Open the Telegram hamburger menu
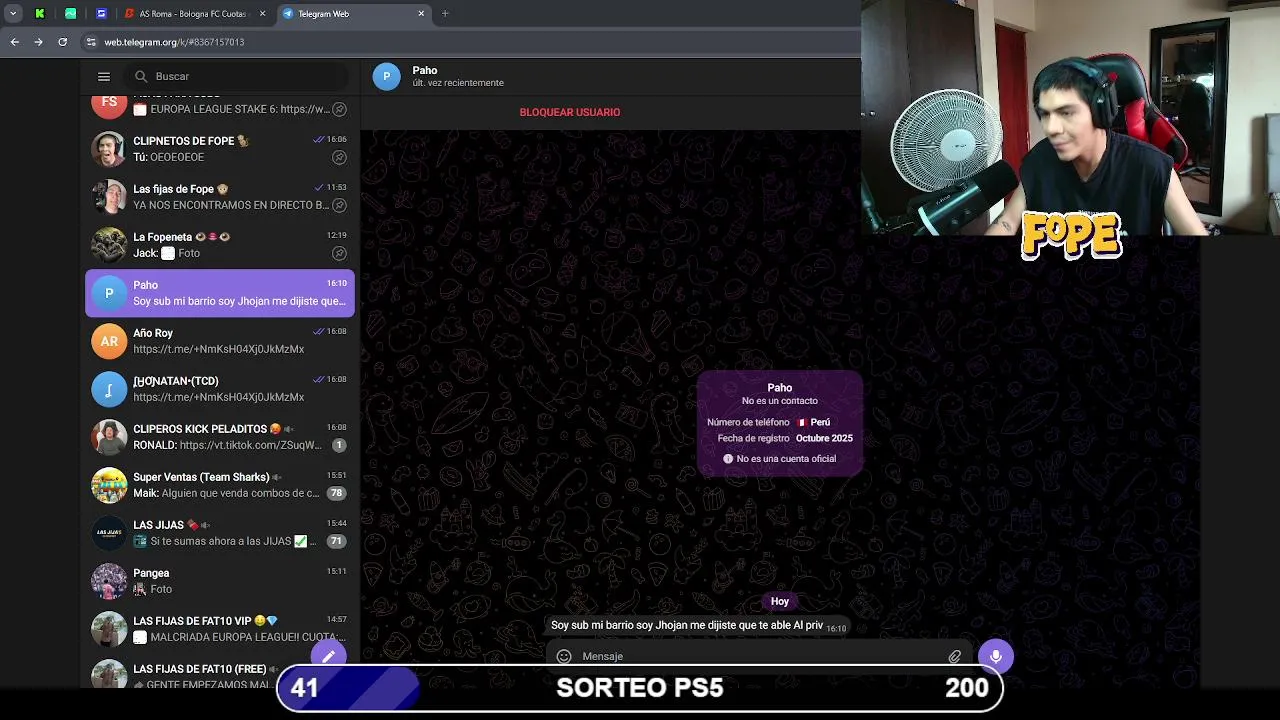The image size is (1280, 720). tap(104, 76)
